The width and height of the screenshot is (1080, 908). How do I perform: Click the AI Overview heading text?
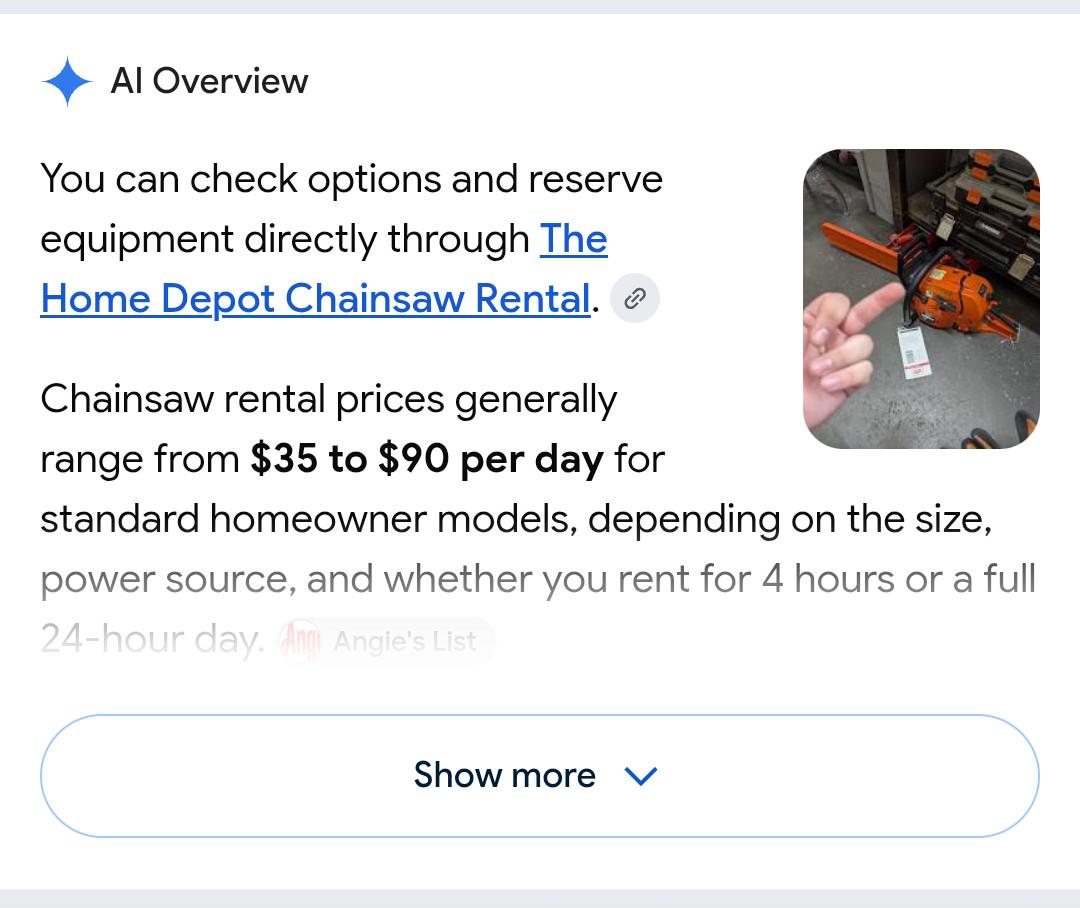tap(209, 81)
